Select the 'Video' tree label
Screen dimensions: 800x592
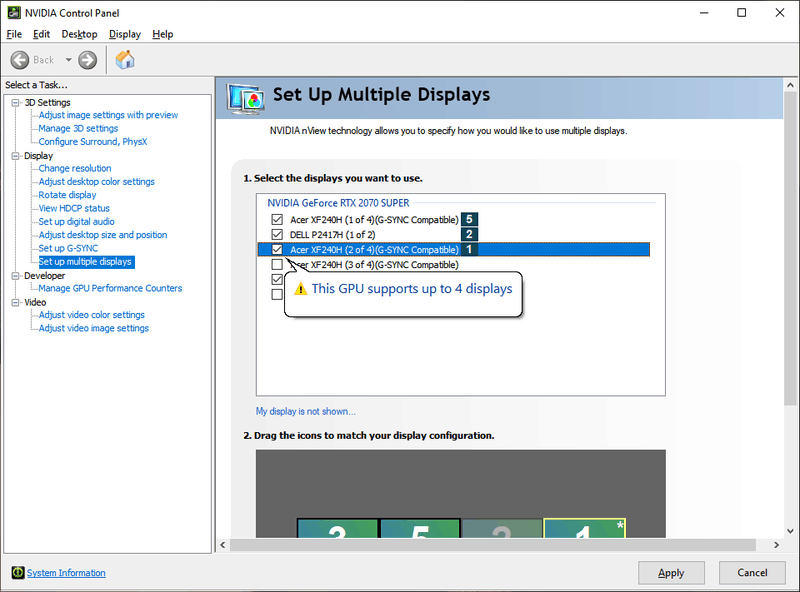tap(35, 302)
